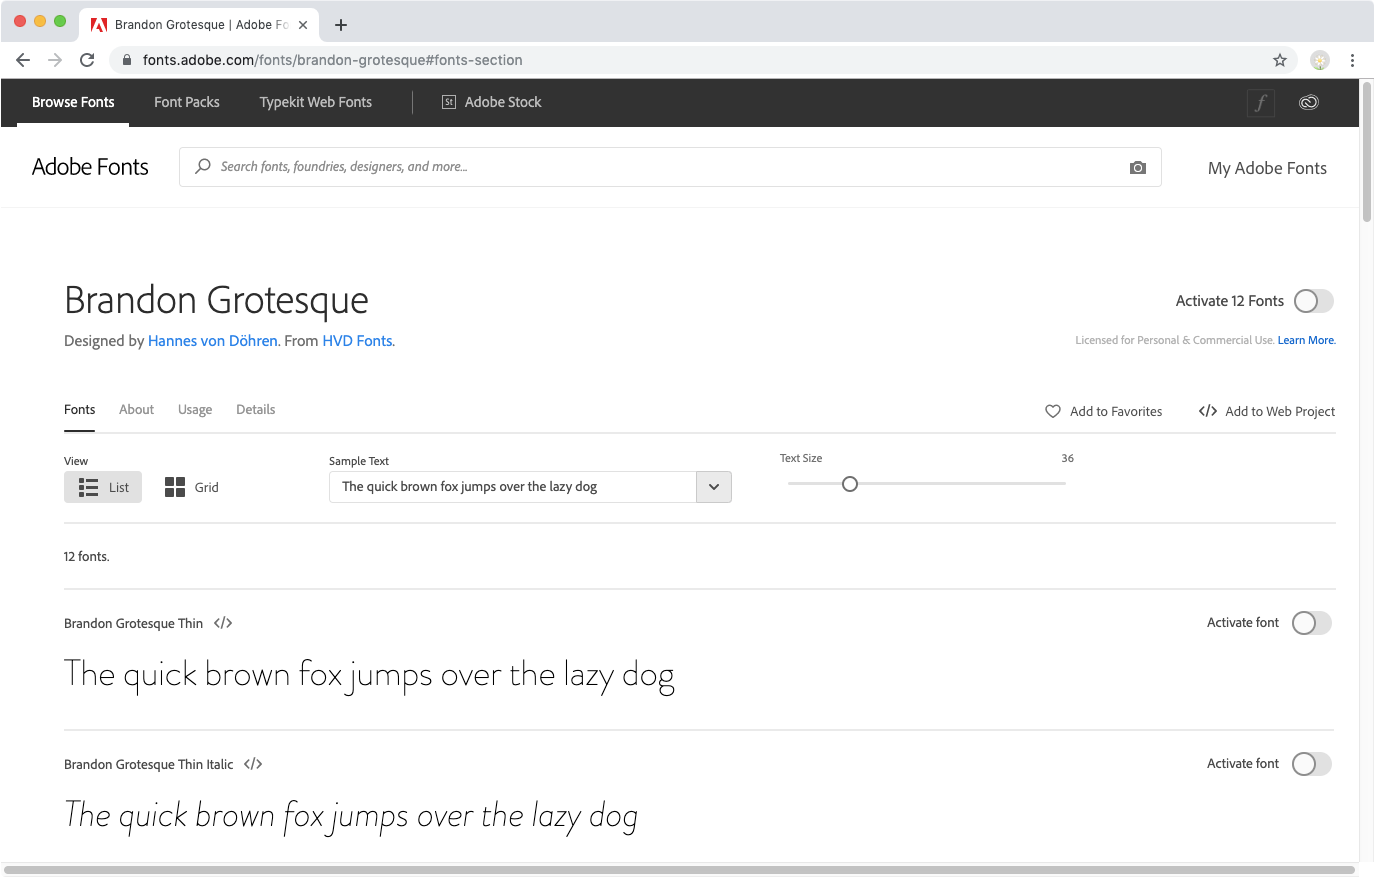This screenshot has width=1374, height=878.
Task: Click the Text Size slider handle
Action: click(x=850, y=484)
